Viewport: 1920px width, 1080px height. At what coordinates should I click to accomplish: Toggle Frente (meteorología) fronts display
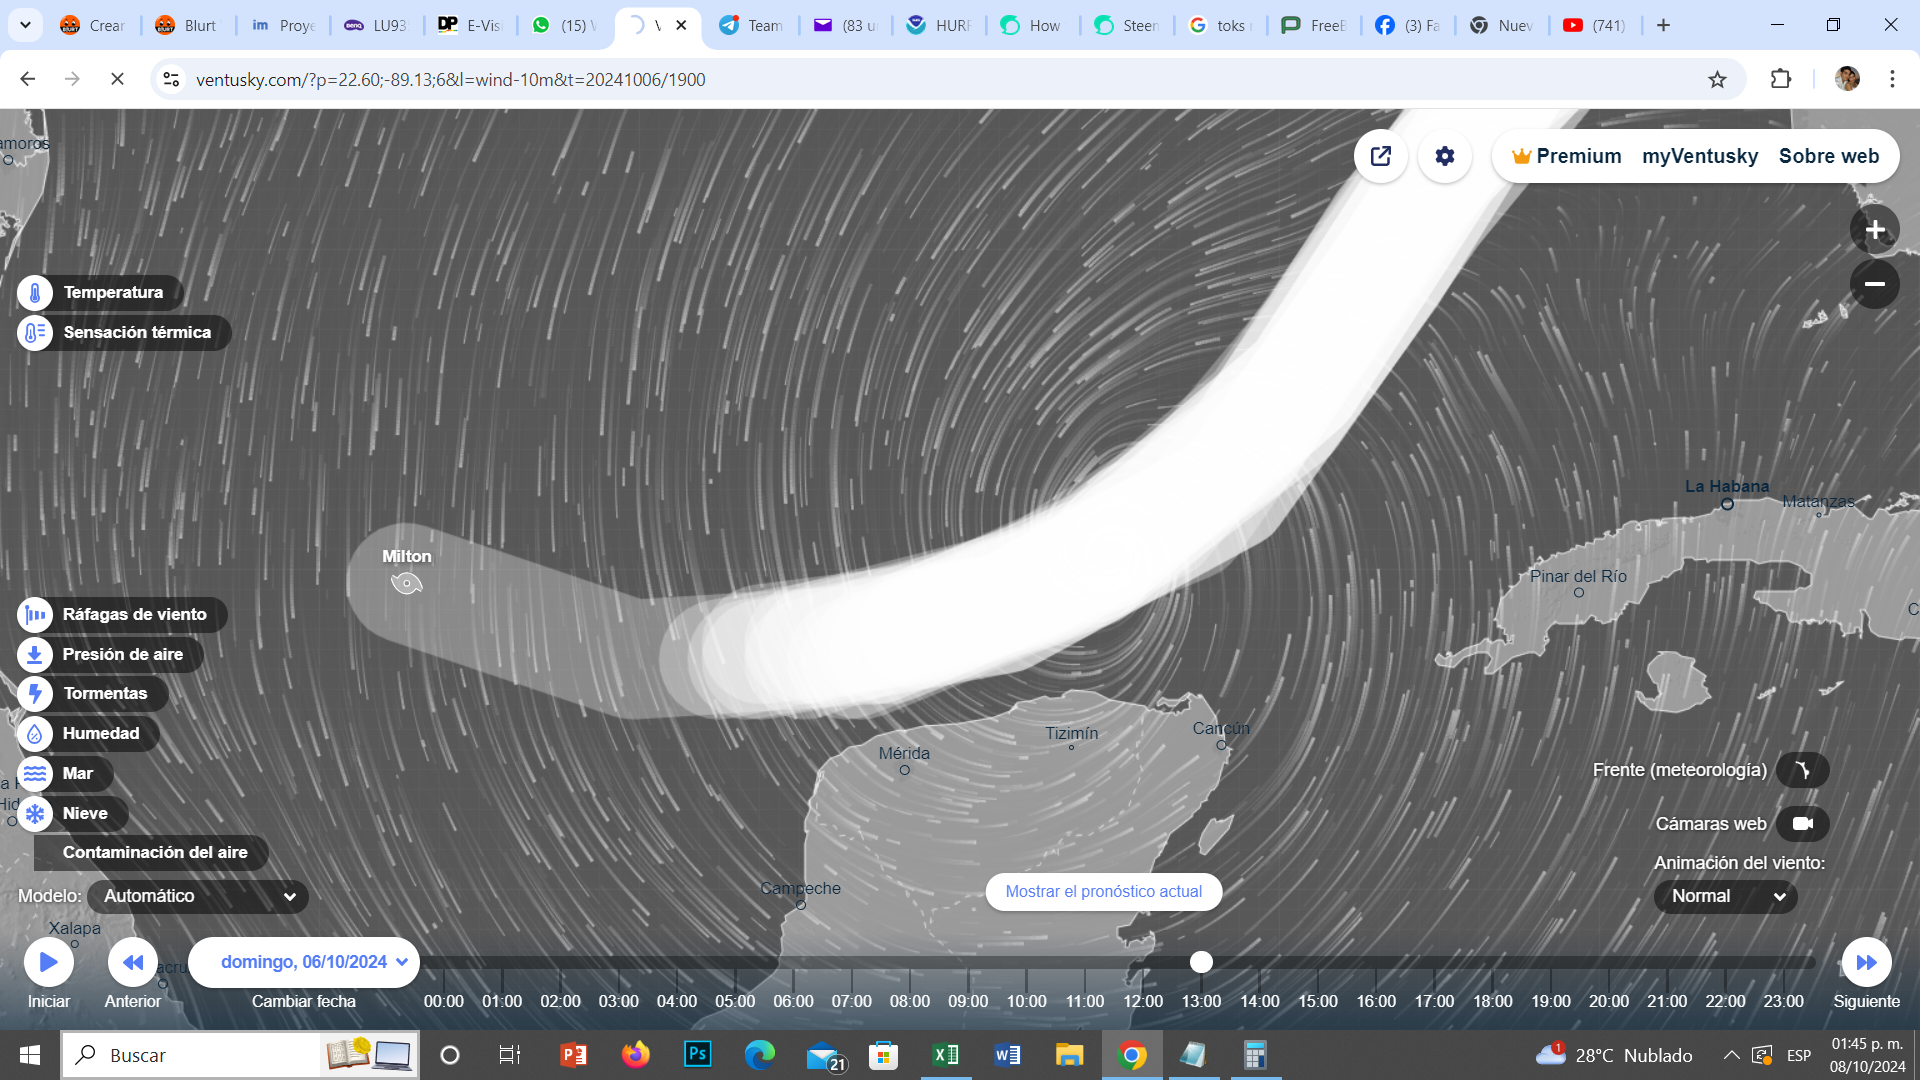coord(1802,770)
